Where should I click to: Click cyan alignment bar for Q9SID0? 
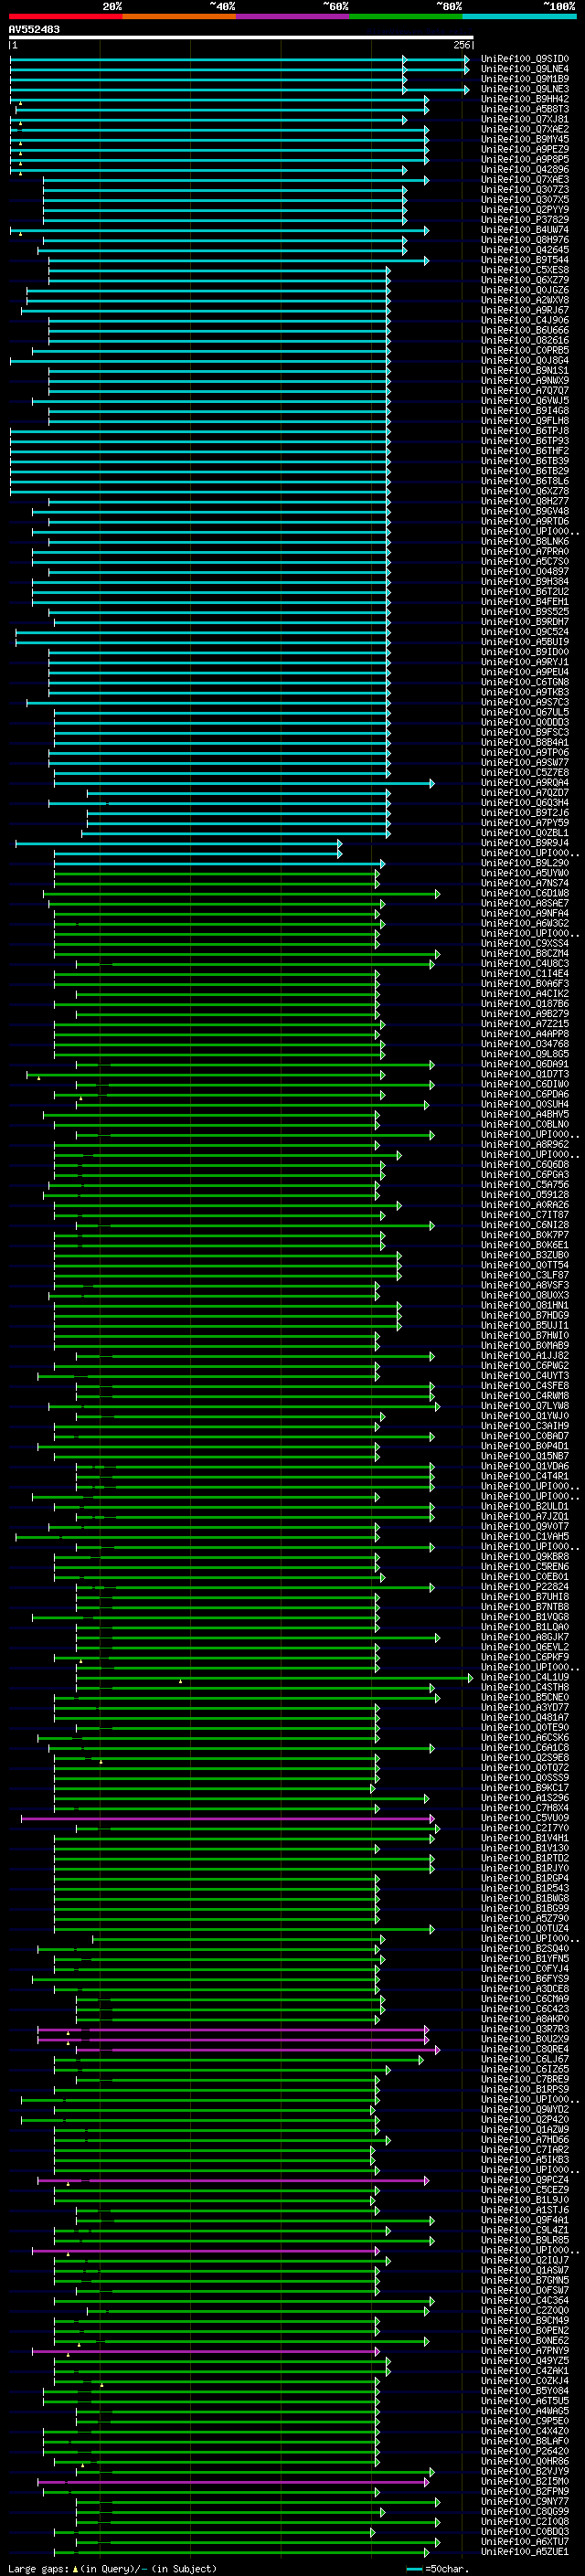tap(239, 59)
